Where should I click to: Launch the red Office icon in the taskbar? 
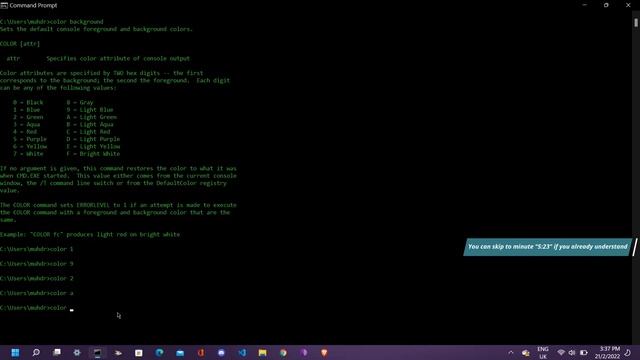(201, 353)
